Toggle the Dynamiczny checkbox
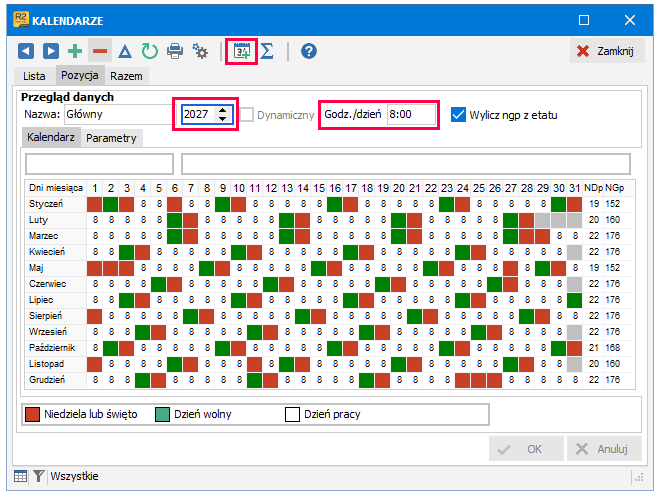The width and height of the screenshot is (667, 503). (247, 115)
